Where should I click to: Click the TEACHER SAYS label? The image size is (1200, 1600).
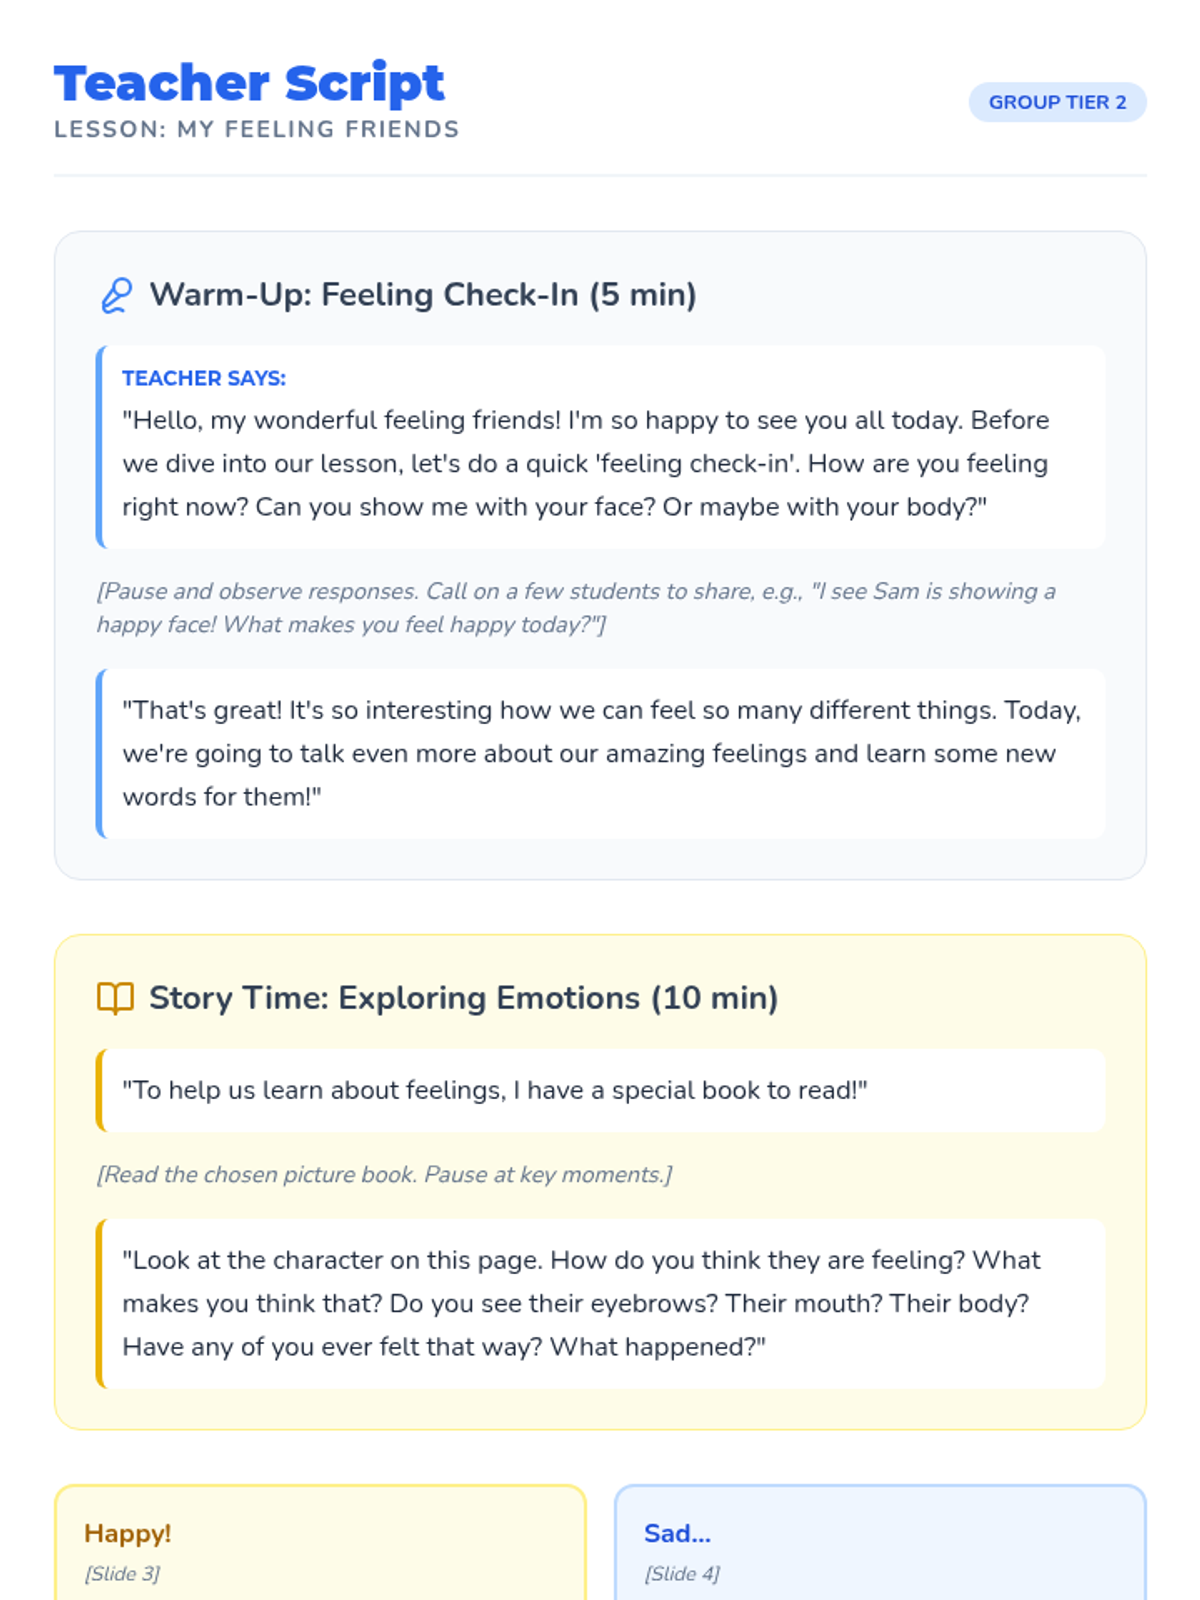pyautogui.click(x=204, y=378)
